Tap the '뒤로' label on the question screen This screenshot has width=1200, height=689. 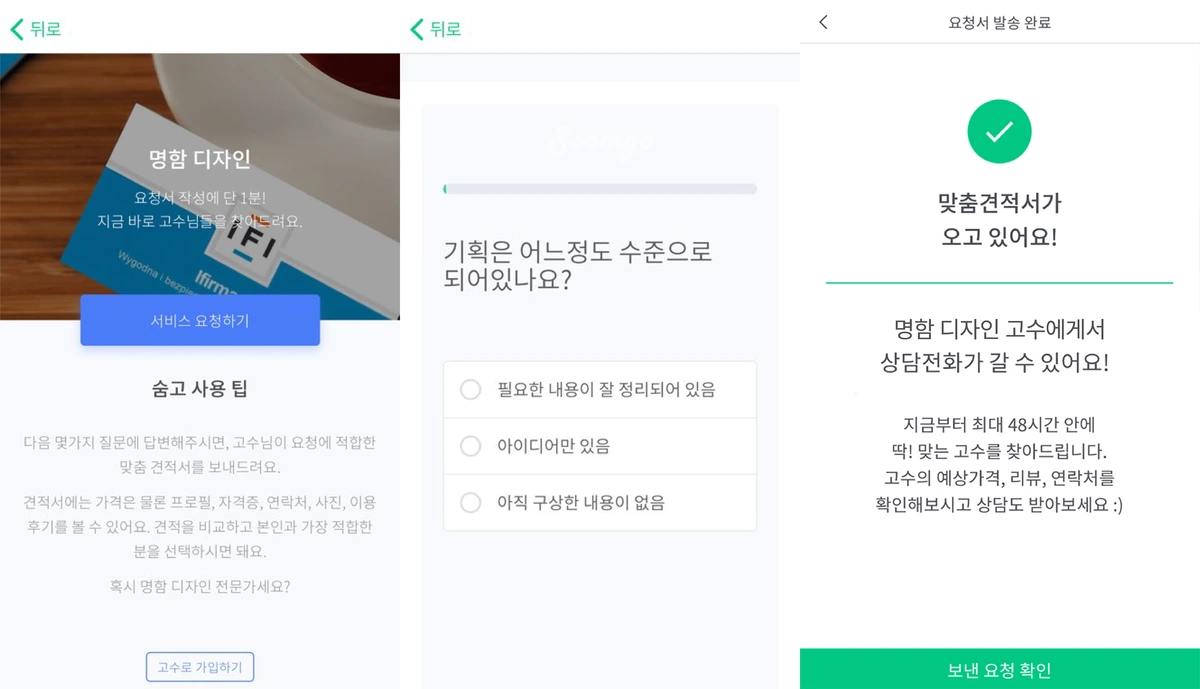coord(446,29)
